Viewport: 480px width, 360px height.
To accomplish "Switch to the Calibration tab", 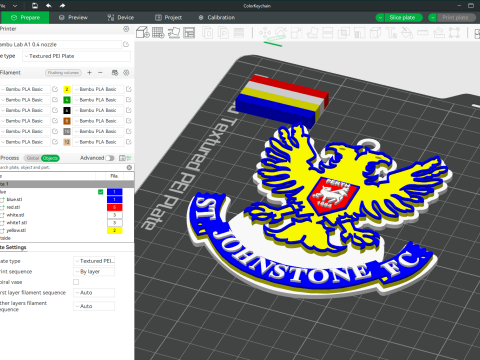I will [x=217, y=18].
